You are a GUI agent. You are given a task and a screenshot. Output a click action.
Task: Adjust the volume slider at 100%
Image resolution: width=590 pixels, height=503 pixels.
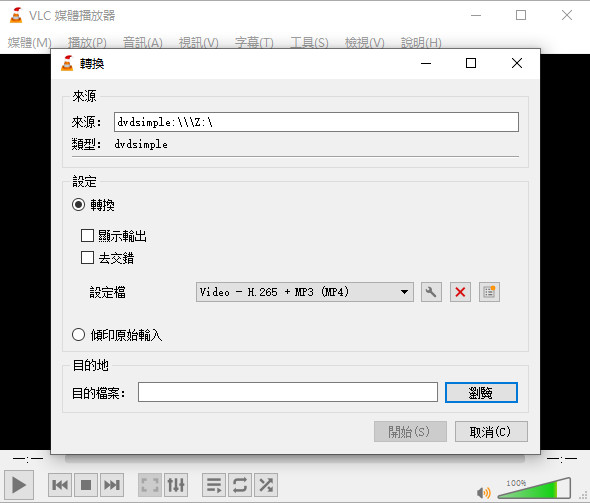(x=534, y=488)
